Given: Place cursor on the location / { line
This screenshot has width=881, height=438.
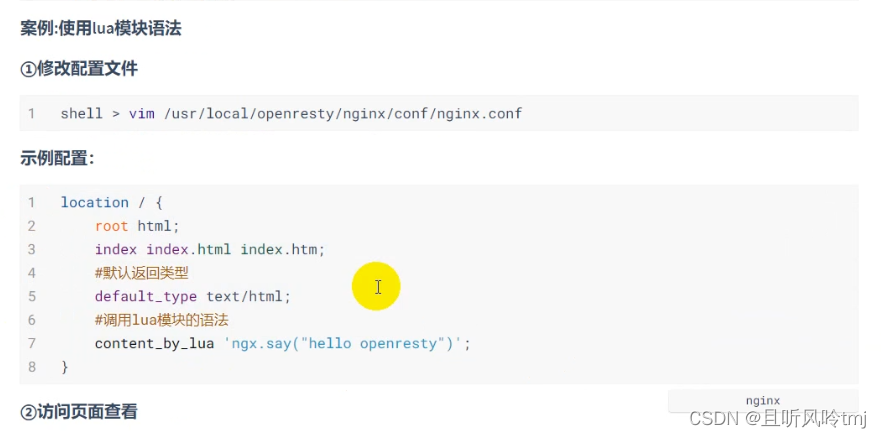Looking at the screenshot, I should click(111, 202).
